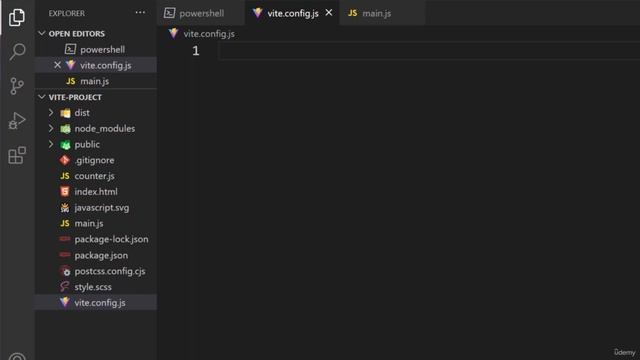Open the Run and Debug view

tap(17, 120)
